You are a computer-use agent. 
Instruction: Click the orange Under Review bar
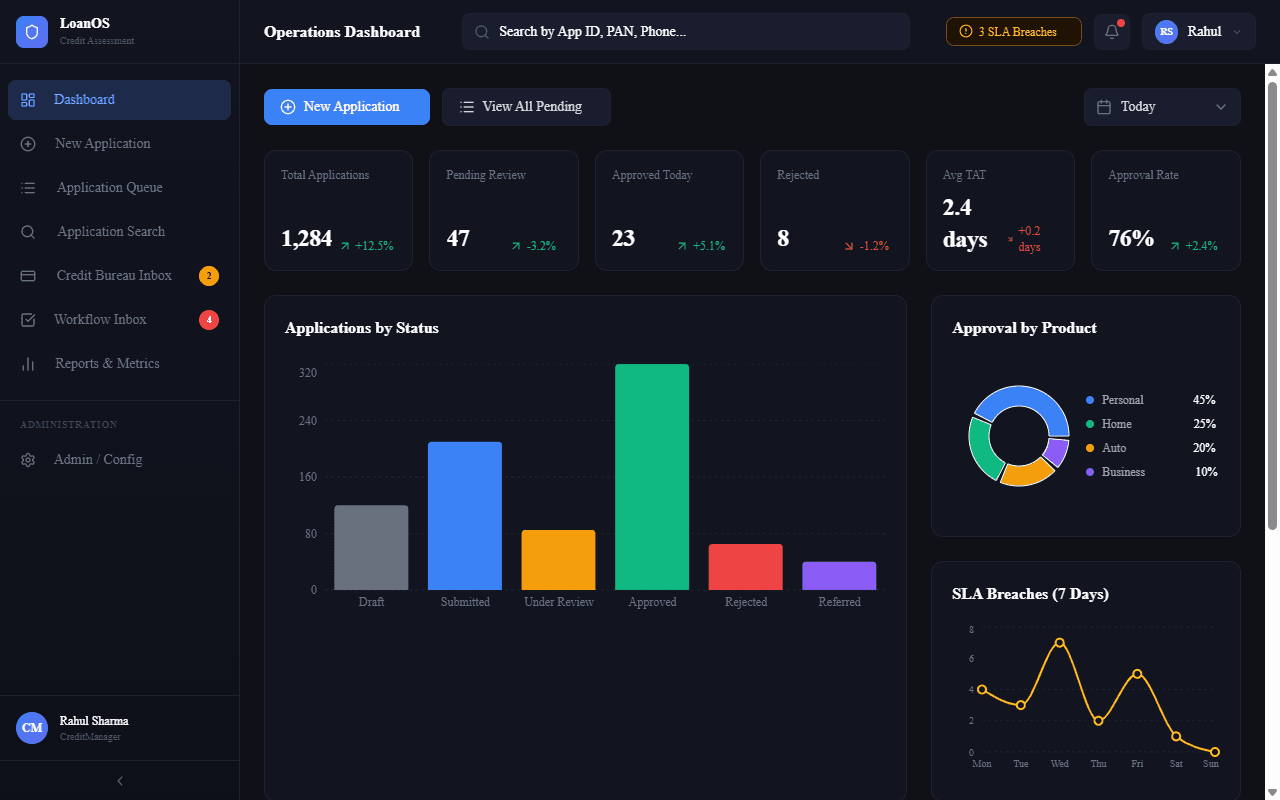tap(558, 560)
